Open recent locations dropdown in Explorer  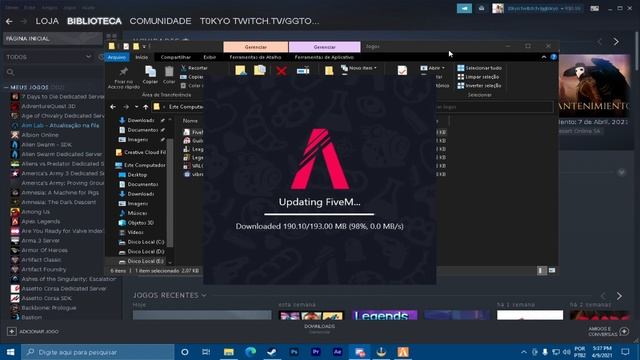tap(136, 107)
